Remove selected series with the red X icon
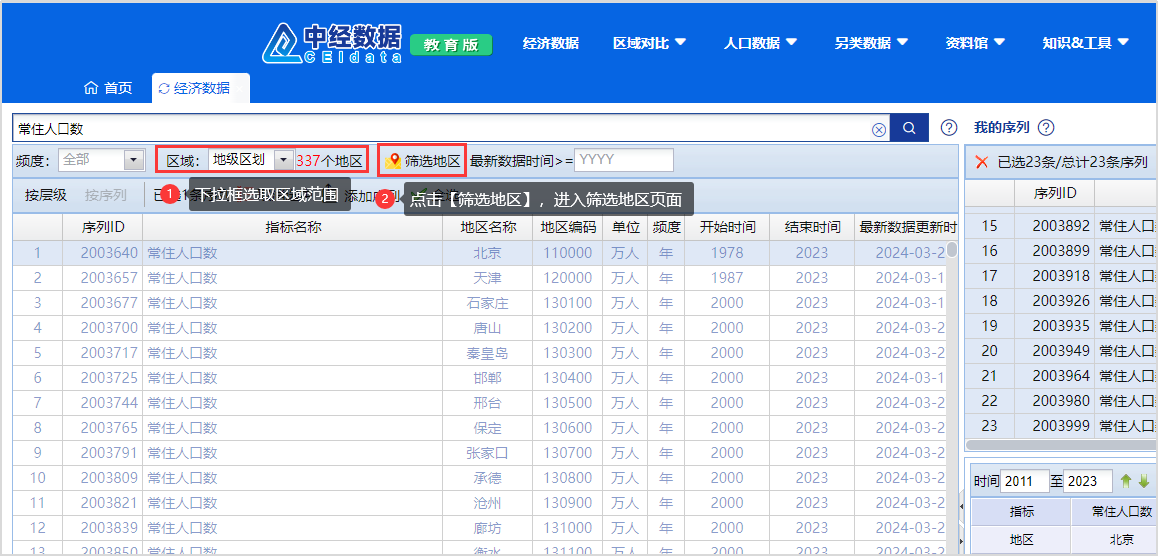1159x558 pixels. pos(981,162)
